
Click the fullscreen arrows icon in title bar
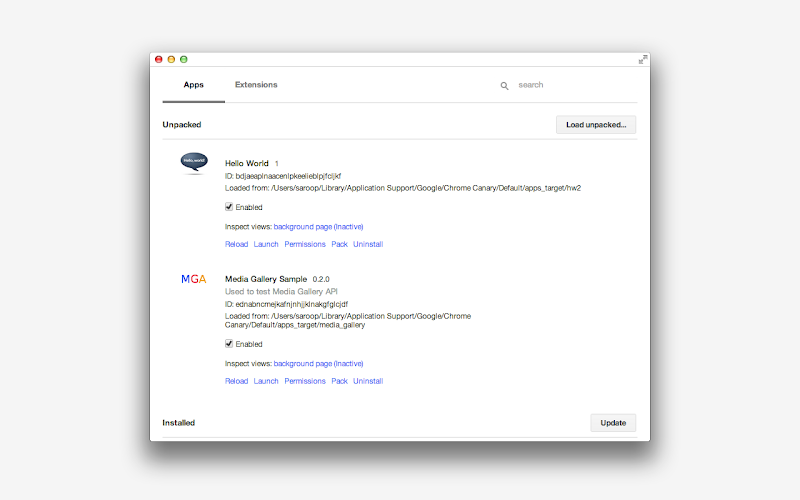(643, 60)
